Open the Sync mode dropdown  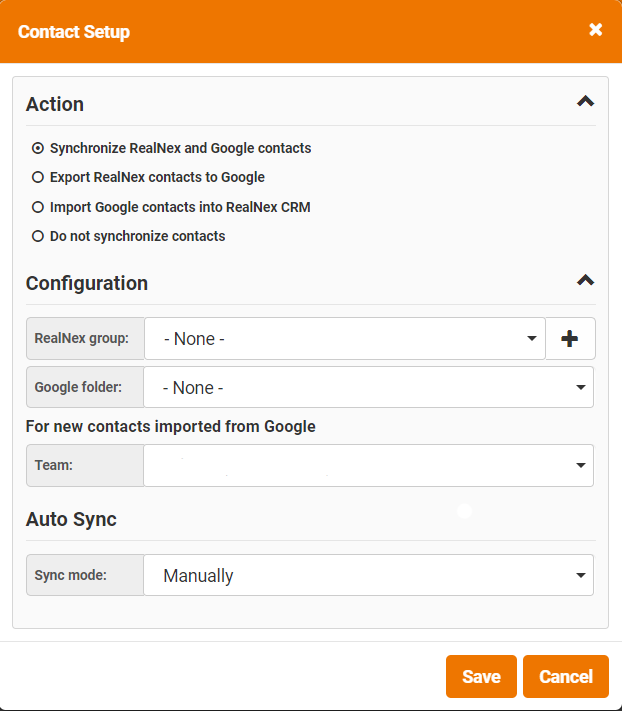(x=368, y=575)
